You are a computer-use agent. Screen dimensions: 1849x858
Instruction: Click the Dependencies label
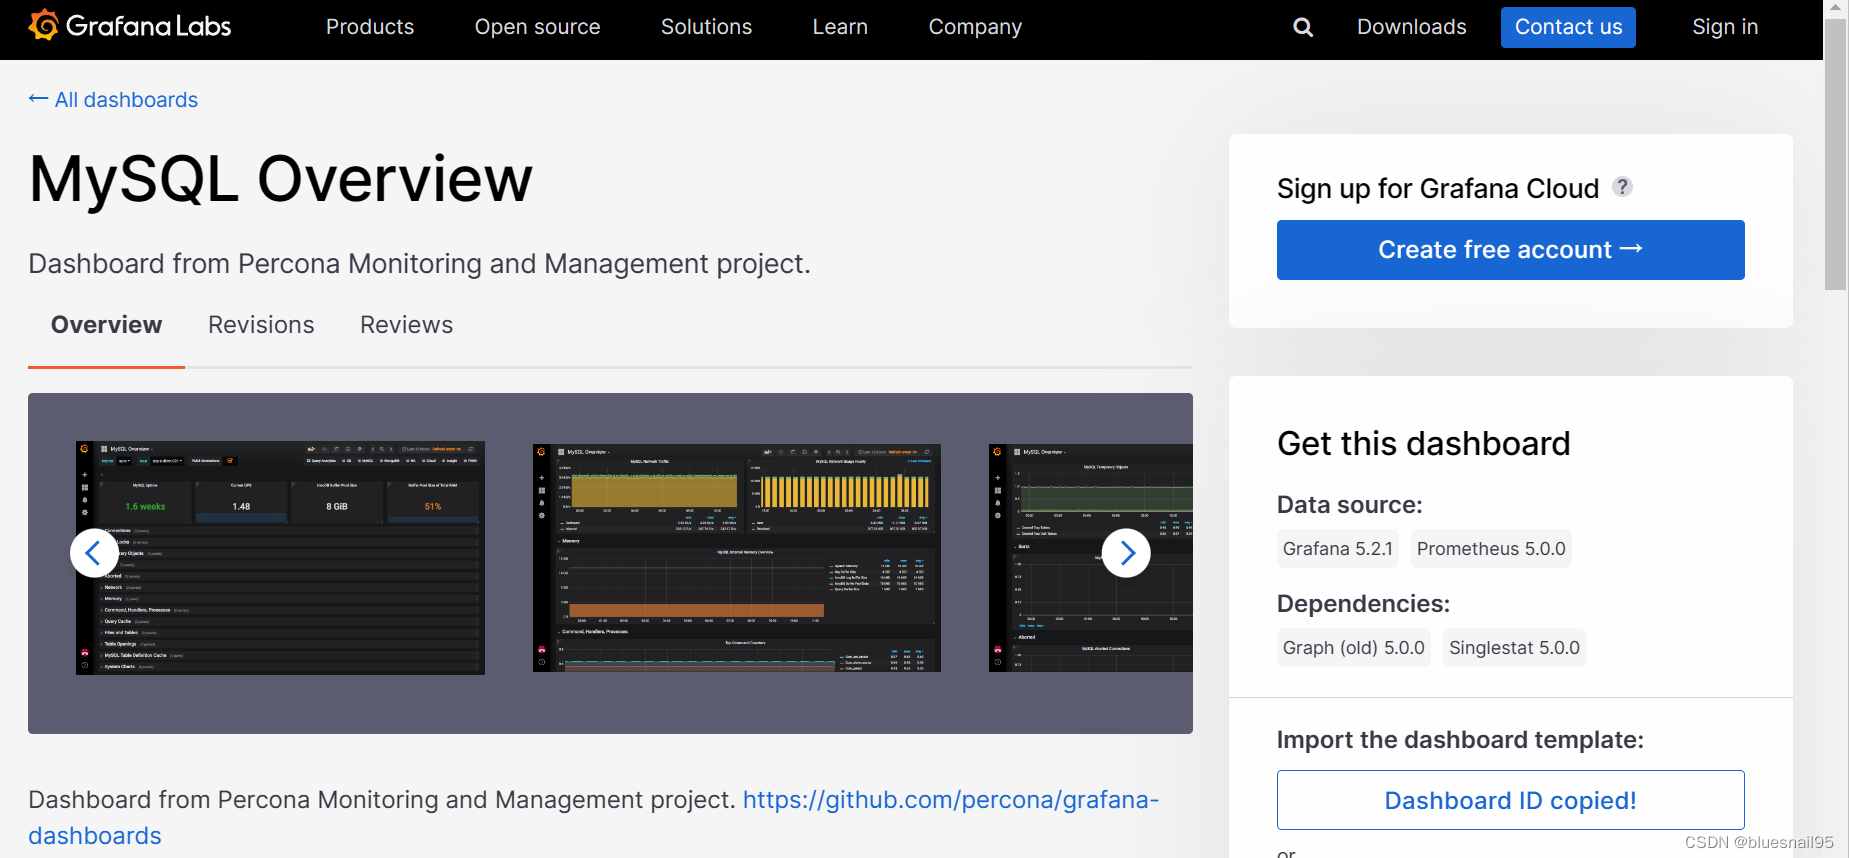(x=1363, y=604)
